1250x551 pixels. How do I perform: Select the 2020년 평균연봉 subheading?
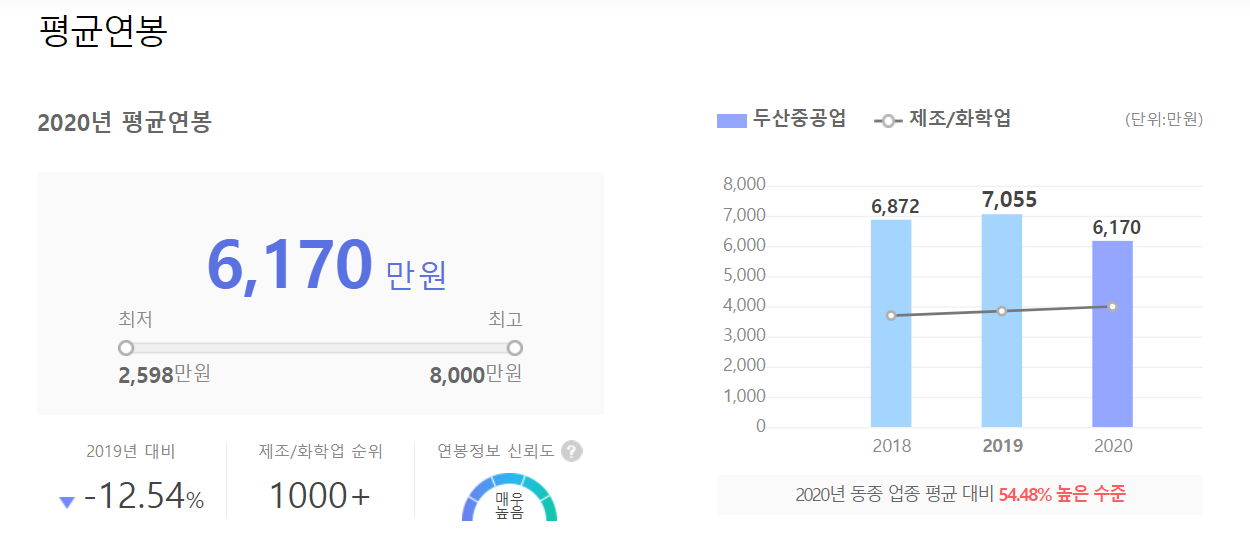click(x=125, y=123)
